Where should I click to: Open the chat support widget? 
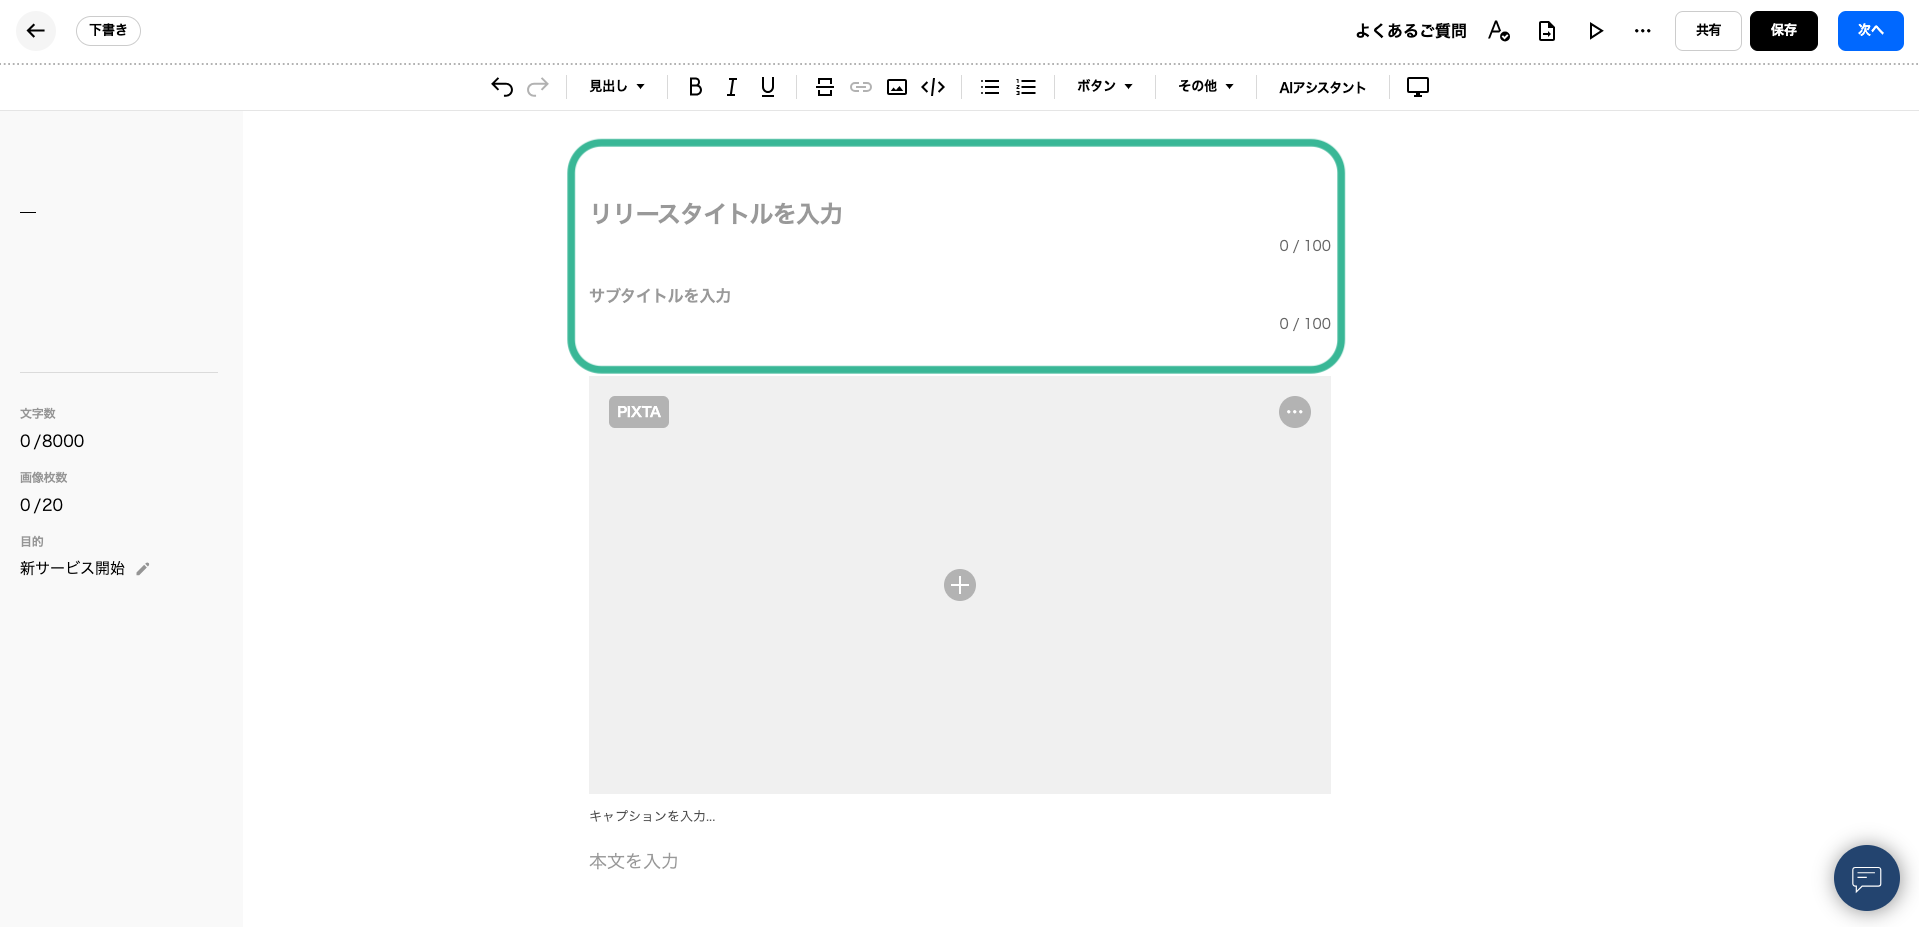pyautogui.click(x=1866, y=878)
